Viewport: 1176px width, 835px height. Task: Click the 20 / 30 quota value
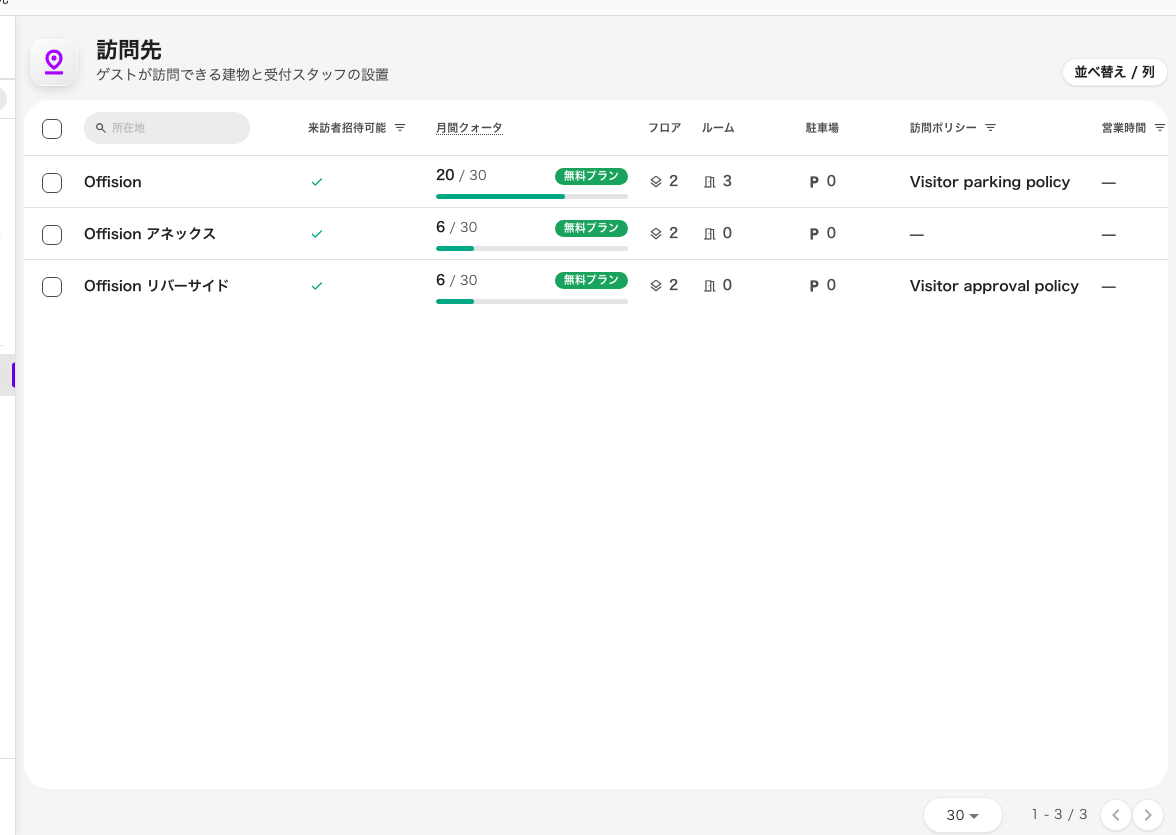pyautogui.click(x=461, y=175)
